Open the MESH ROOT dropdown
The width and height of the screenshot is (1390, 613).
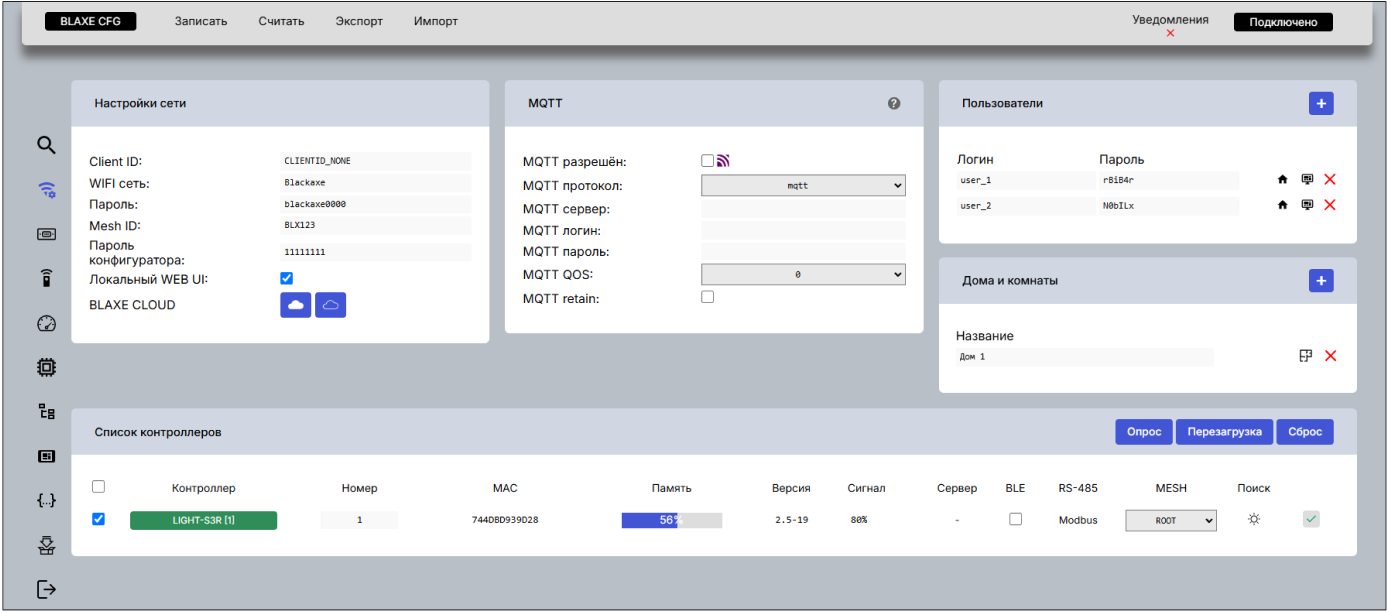click(1171, 520)
